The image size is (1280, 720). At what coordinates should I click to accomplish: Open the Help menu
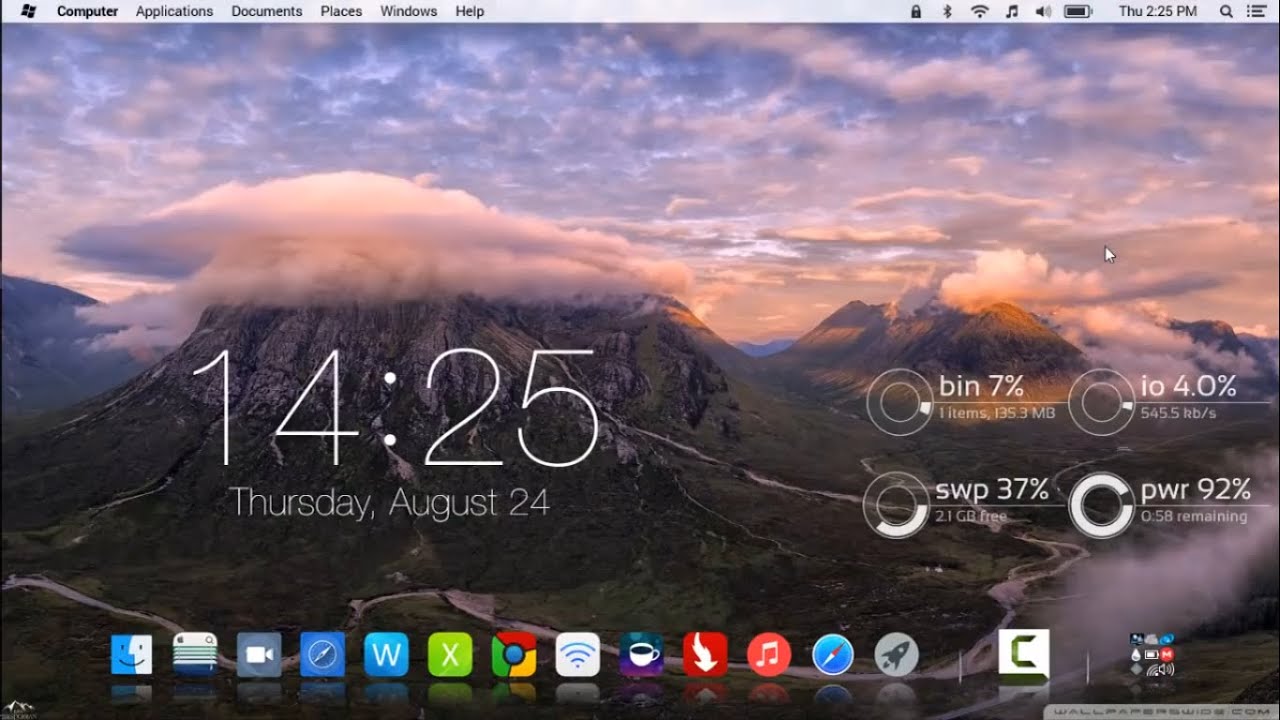point(469,11)
